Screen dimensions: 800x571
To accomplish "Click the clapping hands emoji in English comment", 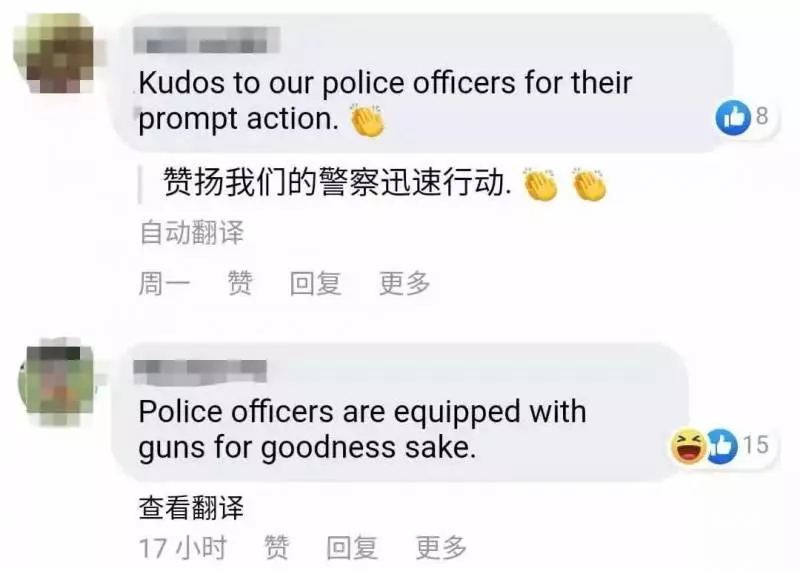I will click(x=367, y=120).
